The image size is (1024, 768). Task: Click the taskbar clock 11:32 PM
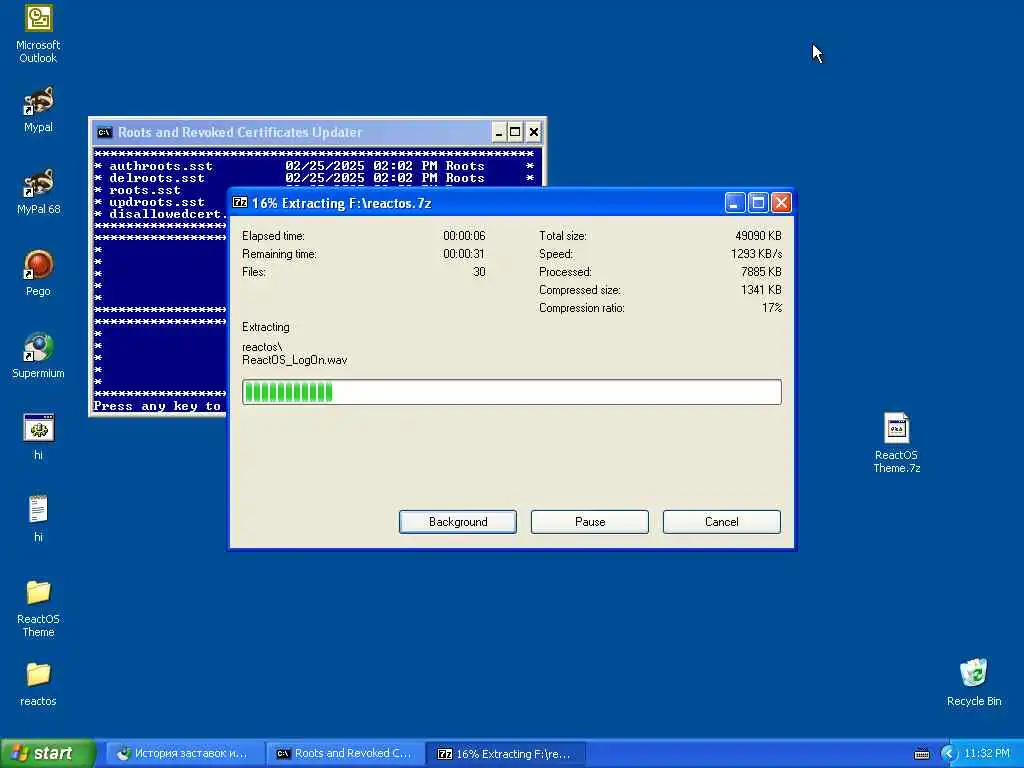pos(987,754)
